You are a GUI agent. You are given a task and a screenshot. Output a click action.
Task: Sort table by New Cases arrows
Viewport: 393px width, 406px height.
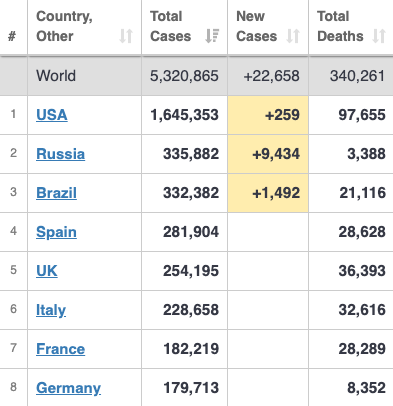293,36
